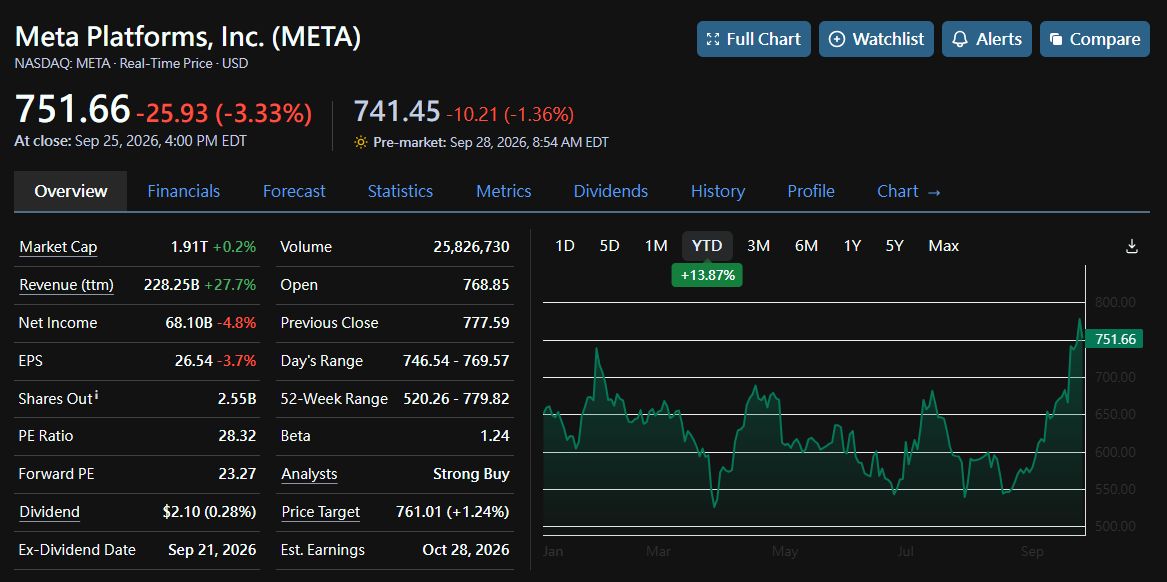
Task: Click the 52-Week Range value 520.26 - 779.82
Action: [x=456, y=399]
